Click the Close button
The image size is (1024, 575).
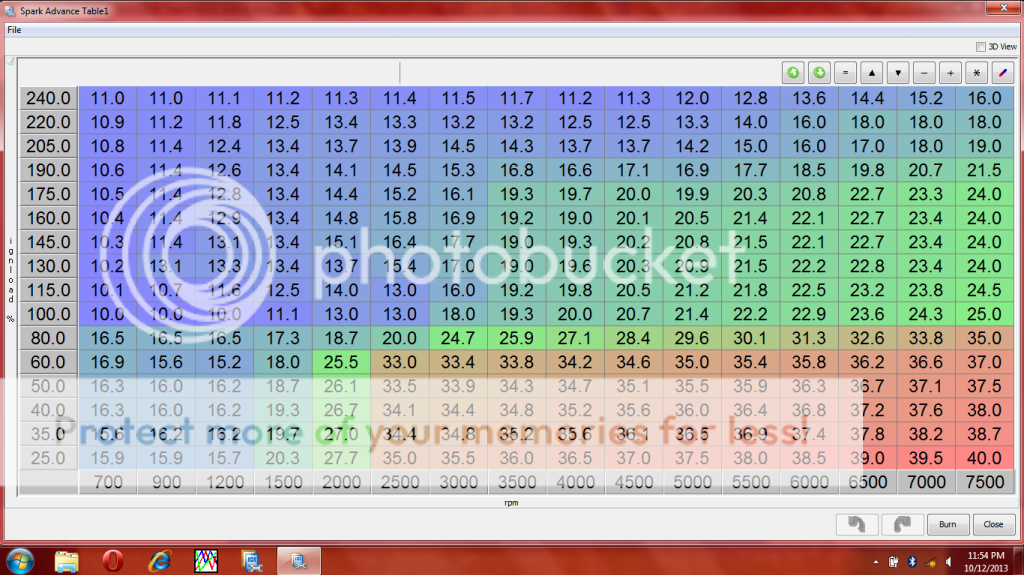[993, 524]
